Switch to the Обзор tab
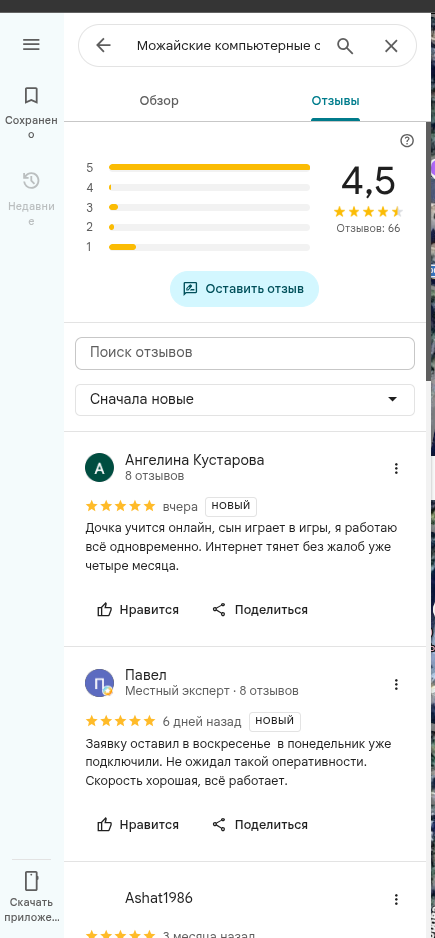This screenshot has height=938, width=435. point(159,100)
